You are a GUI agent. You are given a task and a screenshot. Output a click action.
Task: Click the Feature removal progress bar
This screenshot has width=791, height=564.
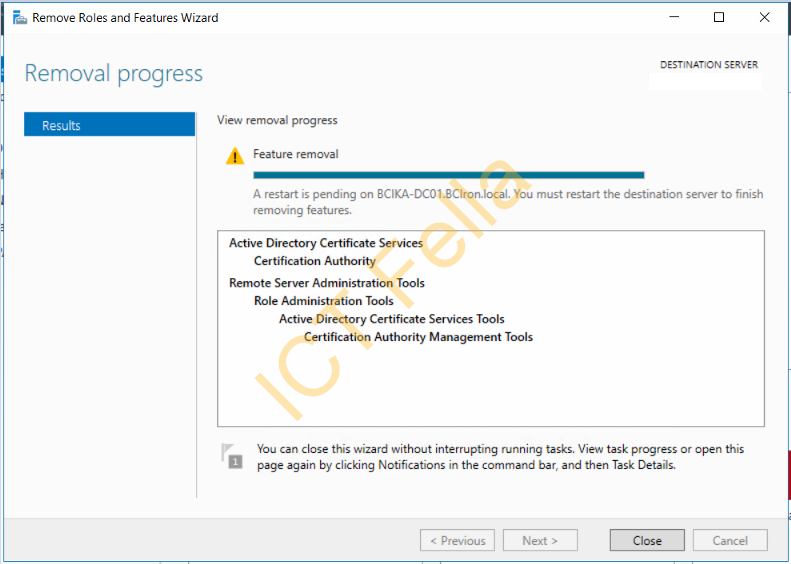tap(448, 175)
